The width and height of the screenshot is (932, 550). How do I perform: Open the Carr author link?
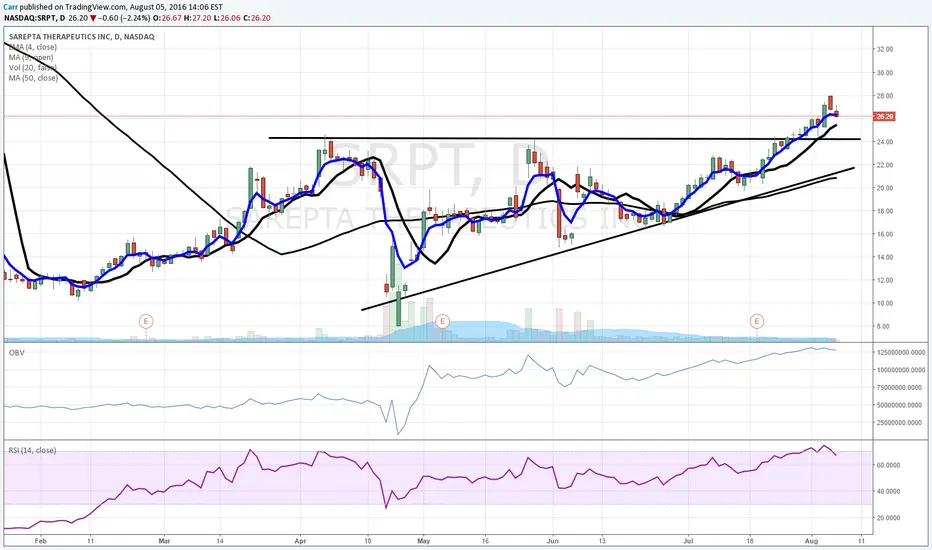(x=8, y=7)
